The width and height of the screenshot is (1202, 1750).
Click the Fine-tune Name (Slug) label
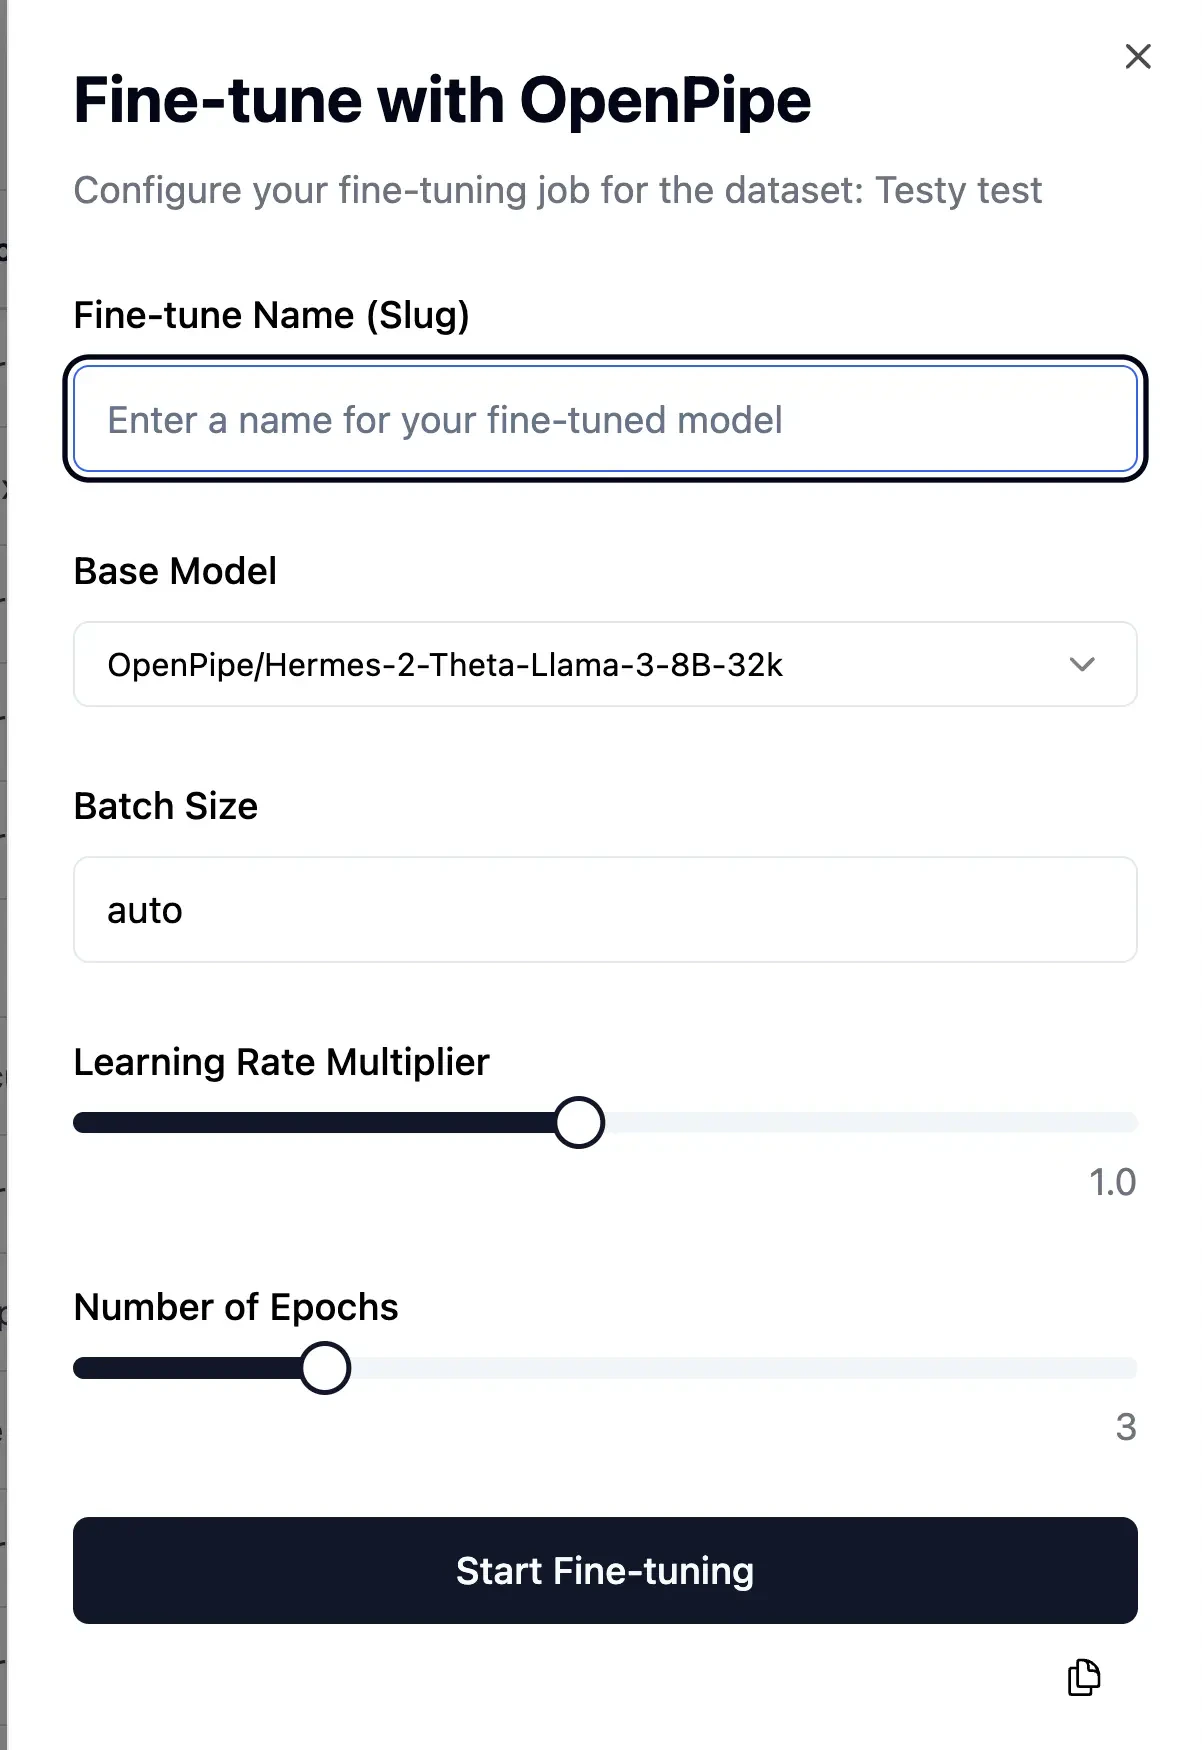(x=272, y=315)
